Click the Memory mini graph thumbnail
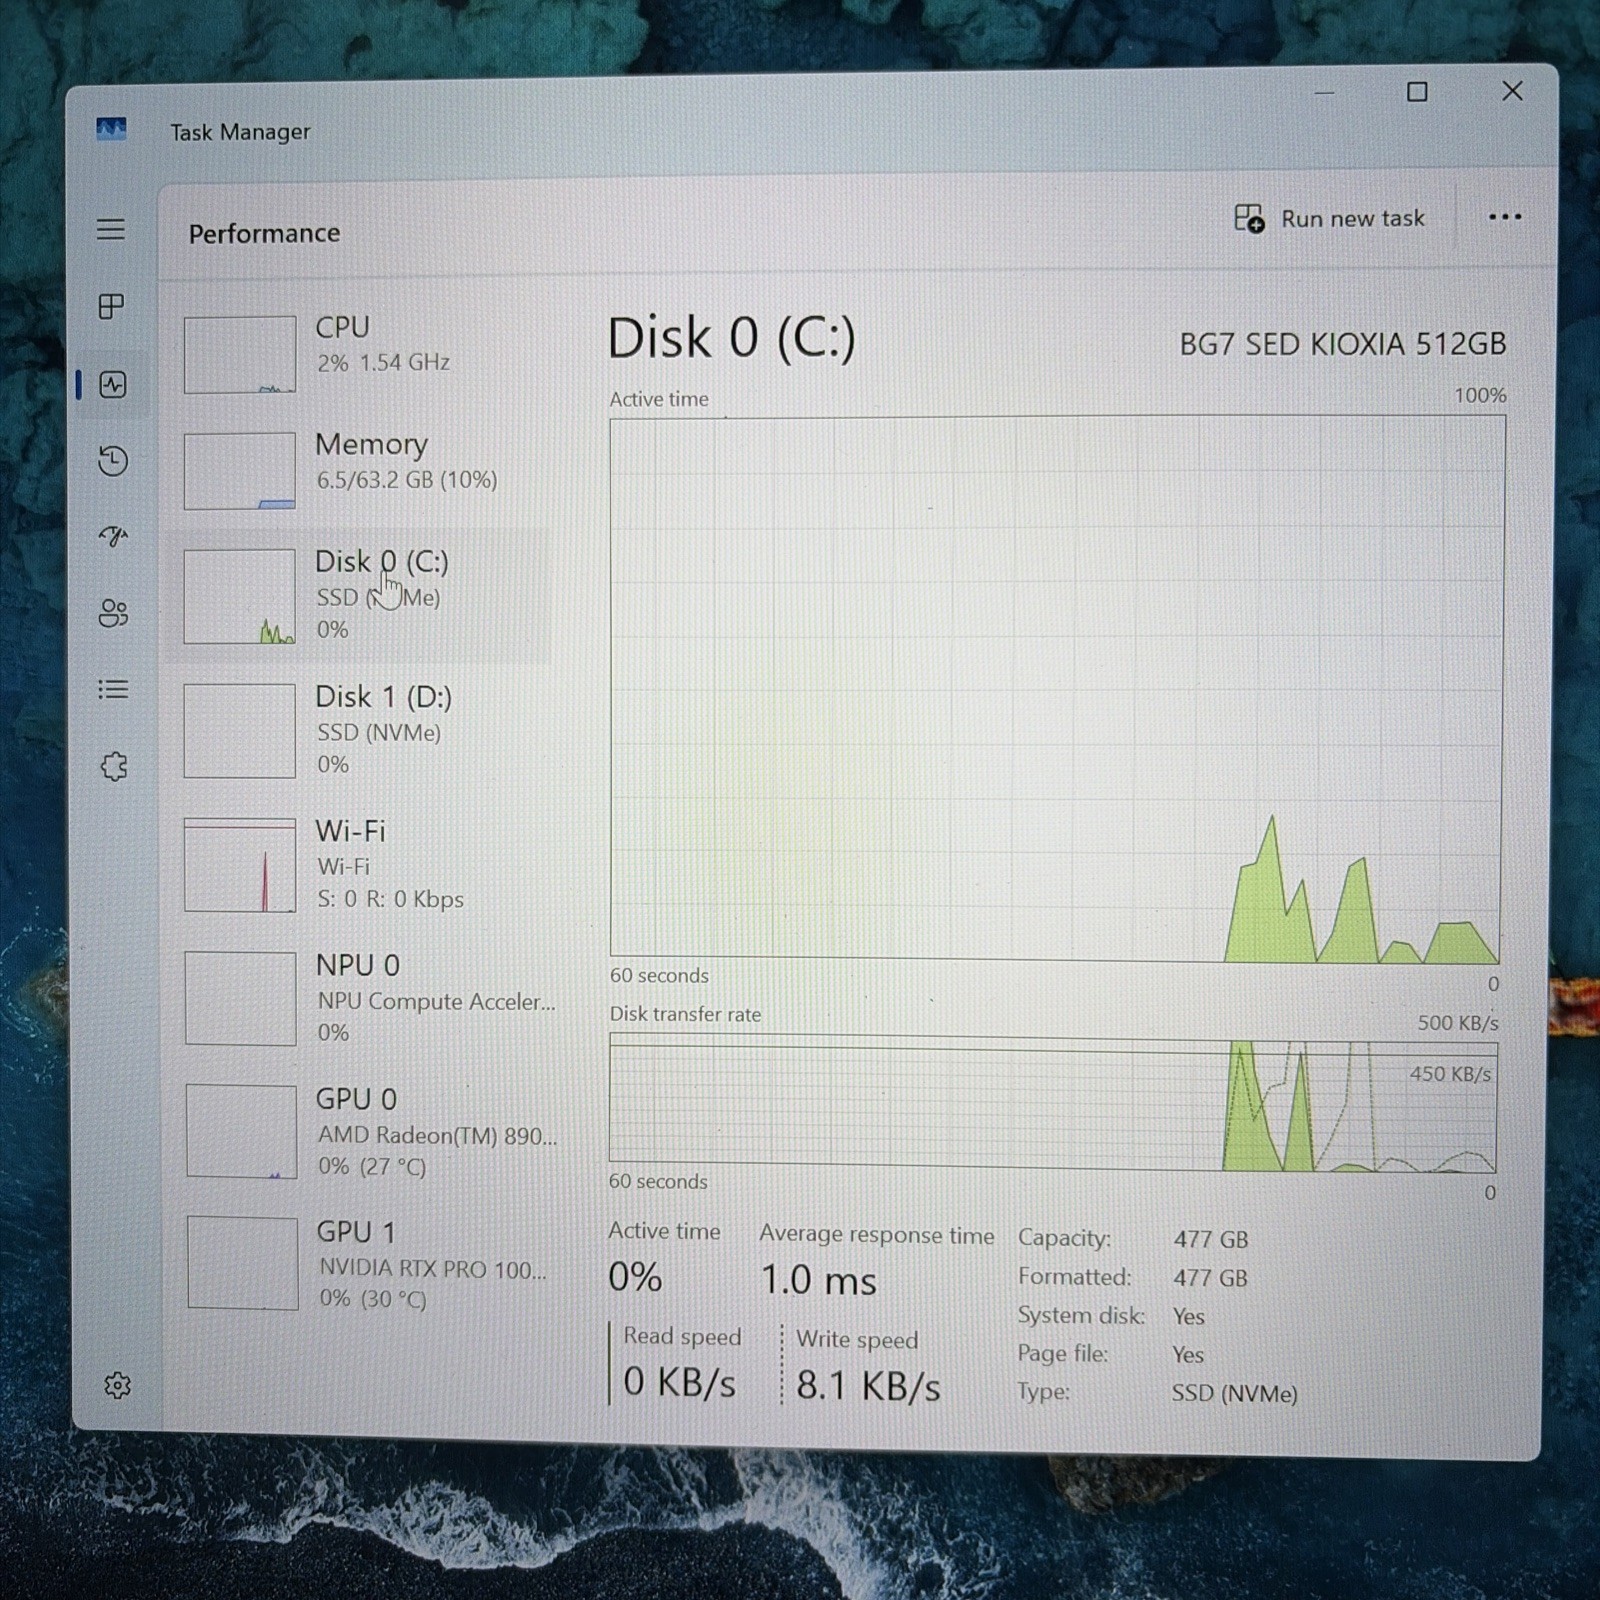 [240, 471]
